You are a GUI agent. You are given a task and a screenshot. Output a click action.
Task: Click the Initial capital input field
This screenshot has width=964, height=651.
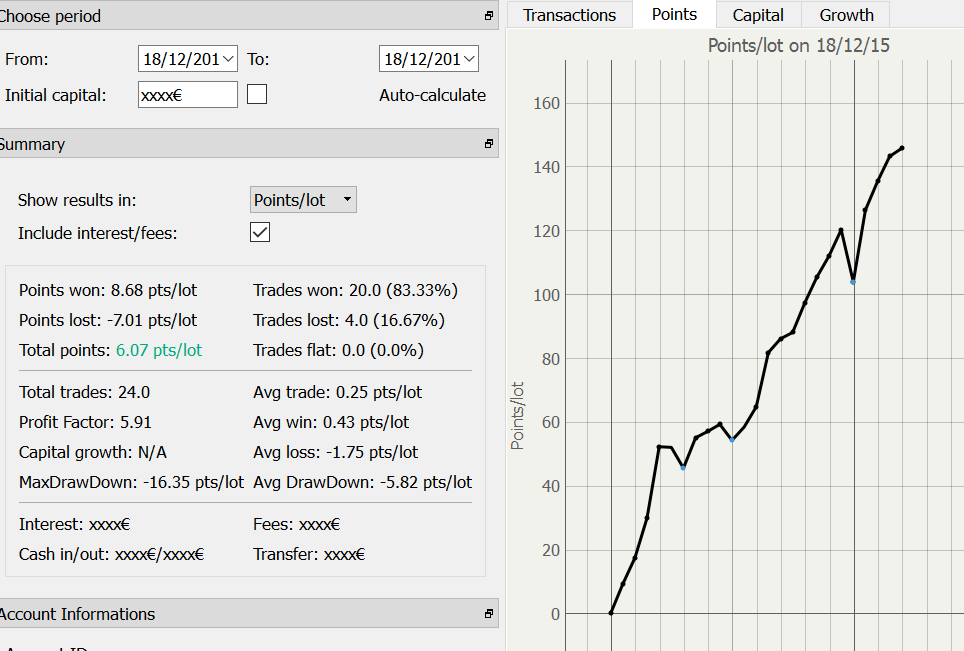pos(187,95)
